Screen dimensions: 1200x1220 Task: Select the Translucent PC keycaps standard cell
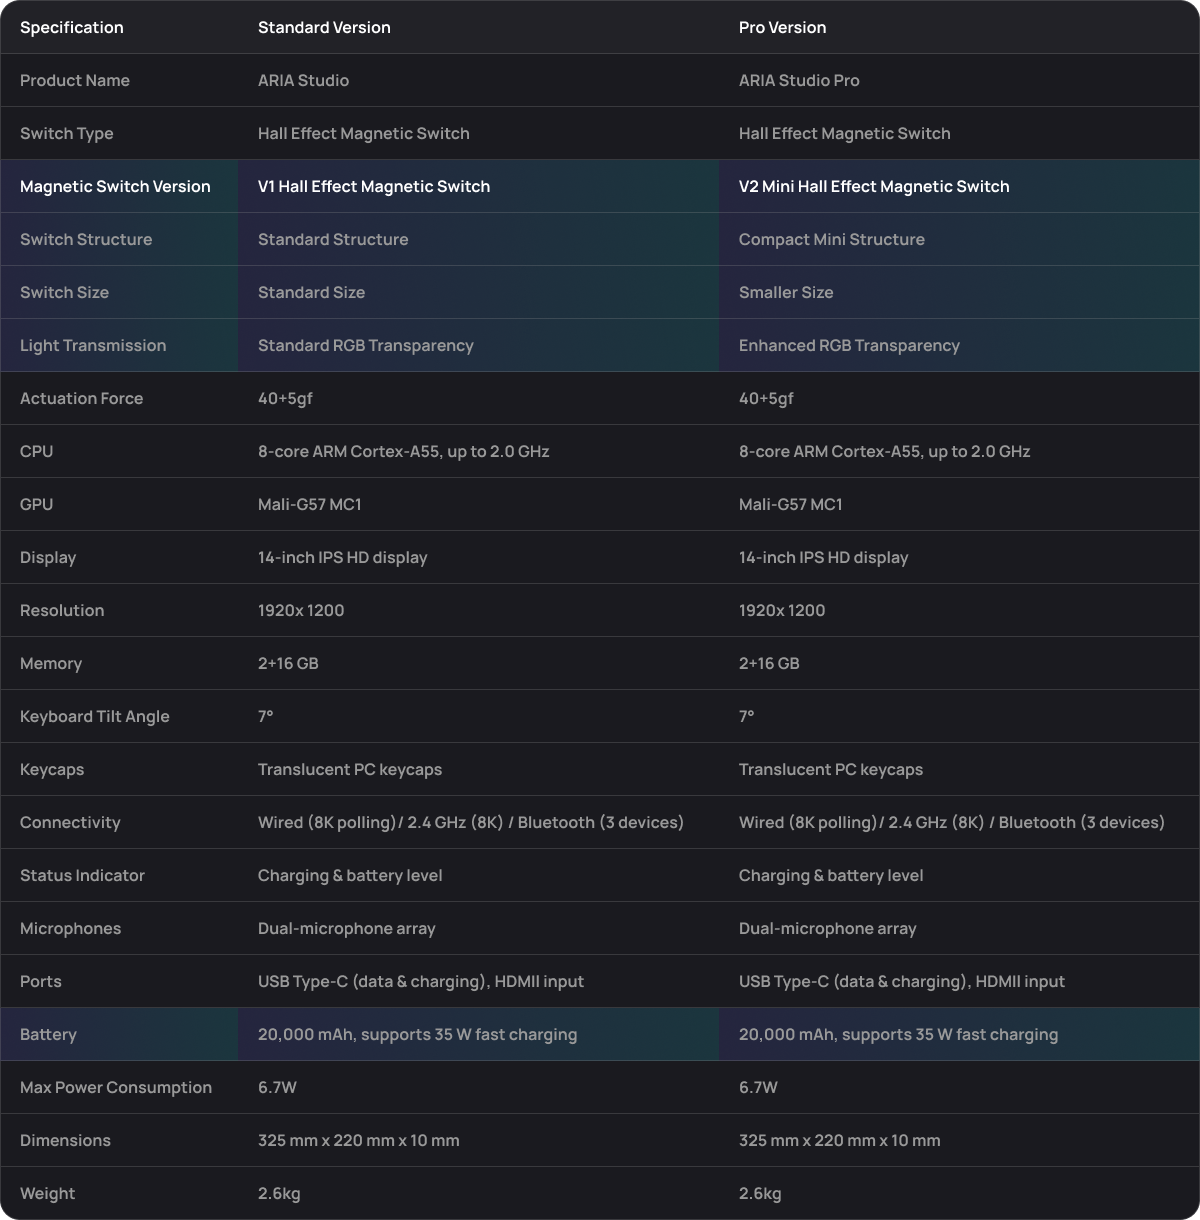pos(350,770)
